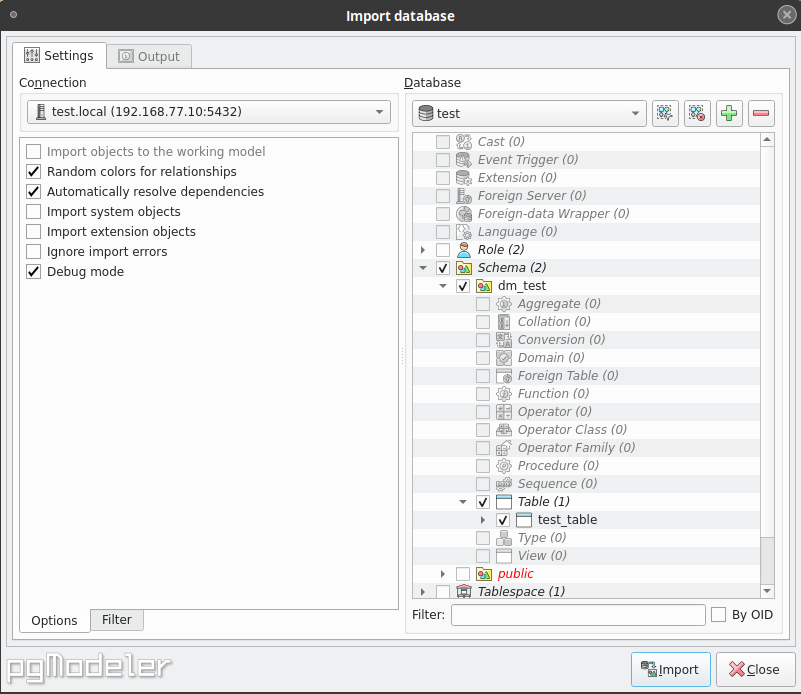Click the schema icon next to dm_test
The image size is (801, 694).
click(x=484, y=285)
